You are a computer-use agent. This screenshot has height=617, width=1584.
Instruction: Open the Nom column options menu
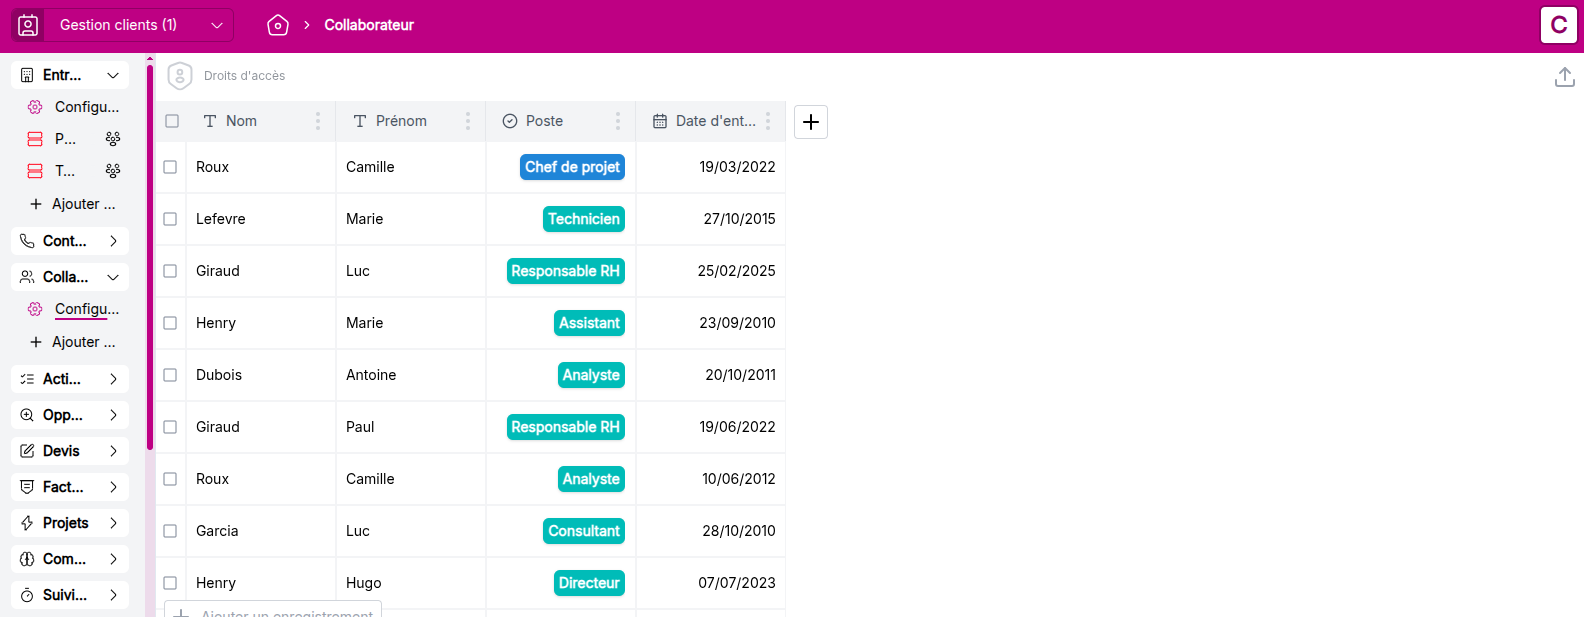[x=318, y=121]
